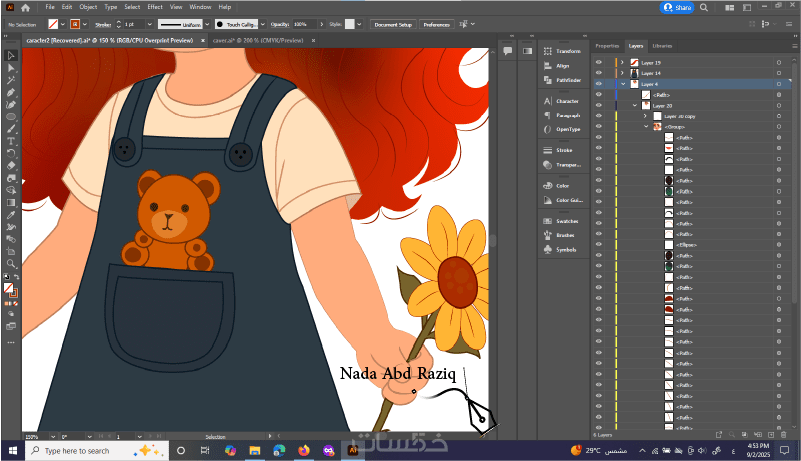Image resolution: width=801 pixels, height=461 pixels.
Task: Select the Zoom tool magnifier
Action: point(11,264)
